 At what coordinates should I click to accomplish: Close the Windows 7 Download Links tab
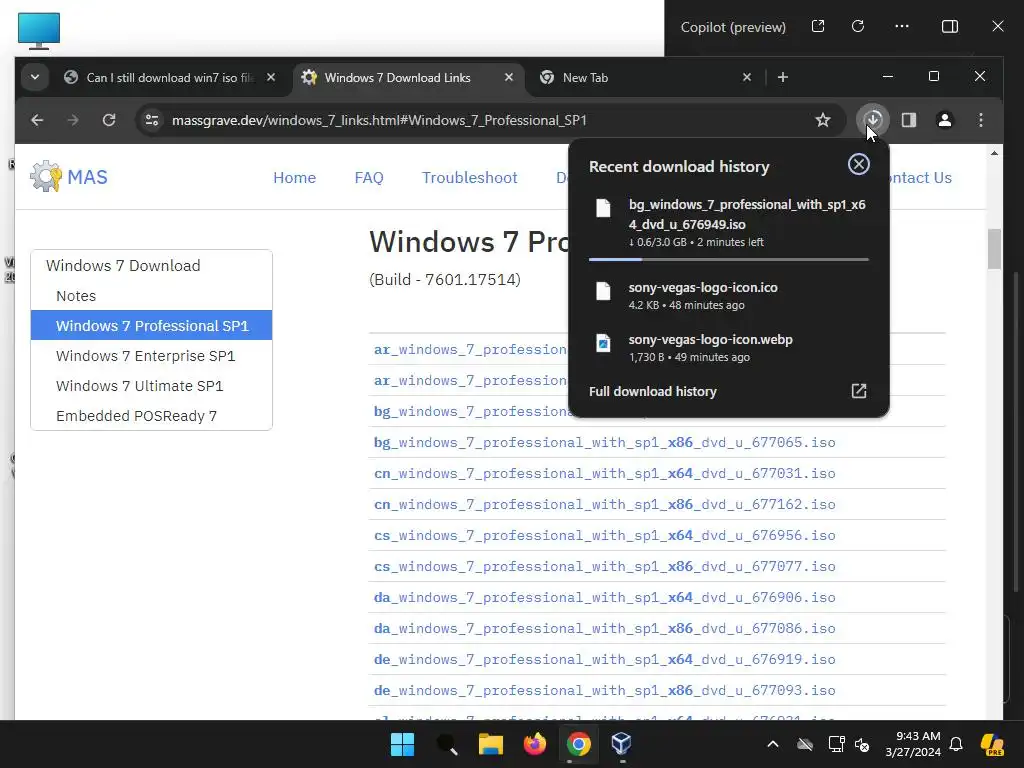(509, 77)
